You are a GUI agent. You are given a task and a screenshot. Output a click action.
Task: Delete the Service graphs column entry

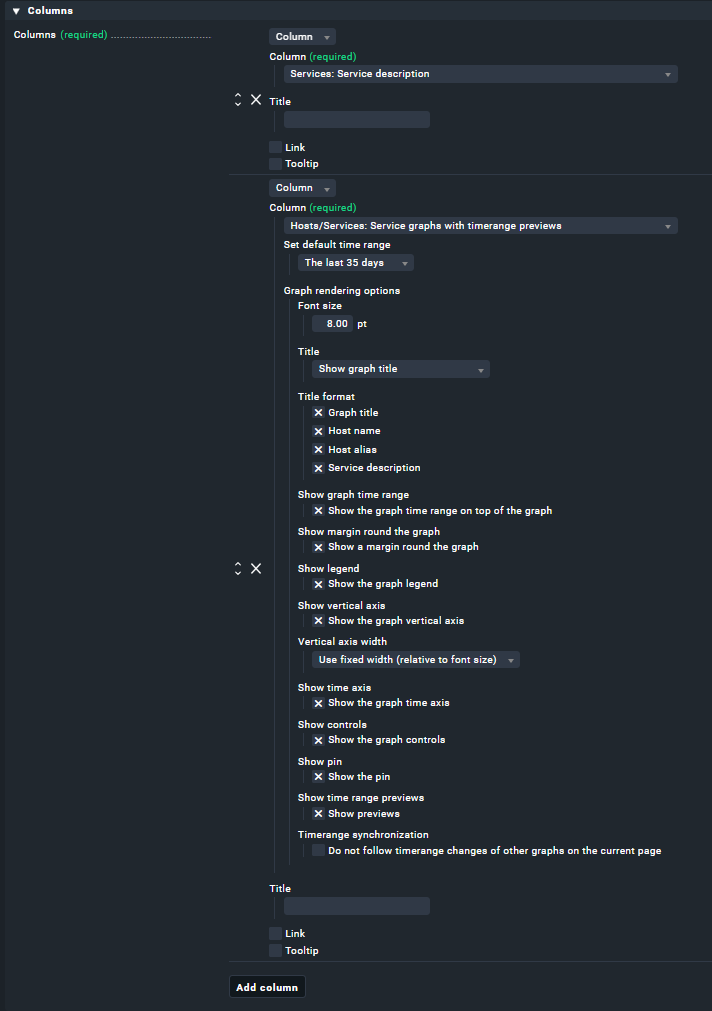tap(256, 568)
